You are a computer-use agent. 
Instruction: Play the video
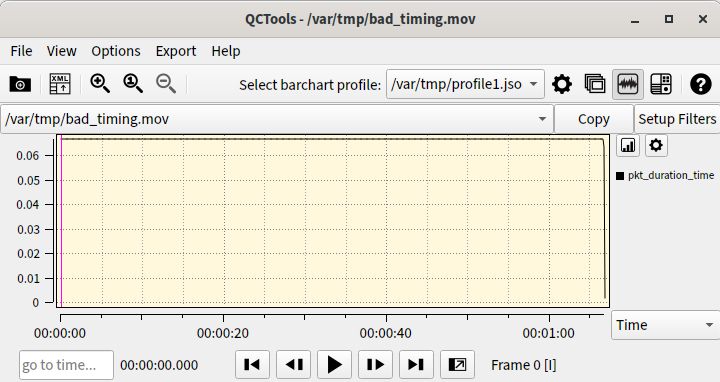coord(334,365)
